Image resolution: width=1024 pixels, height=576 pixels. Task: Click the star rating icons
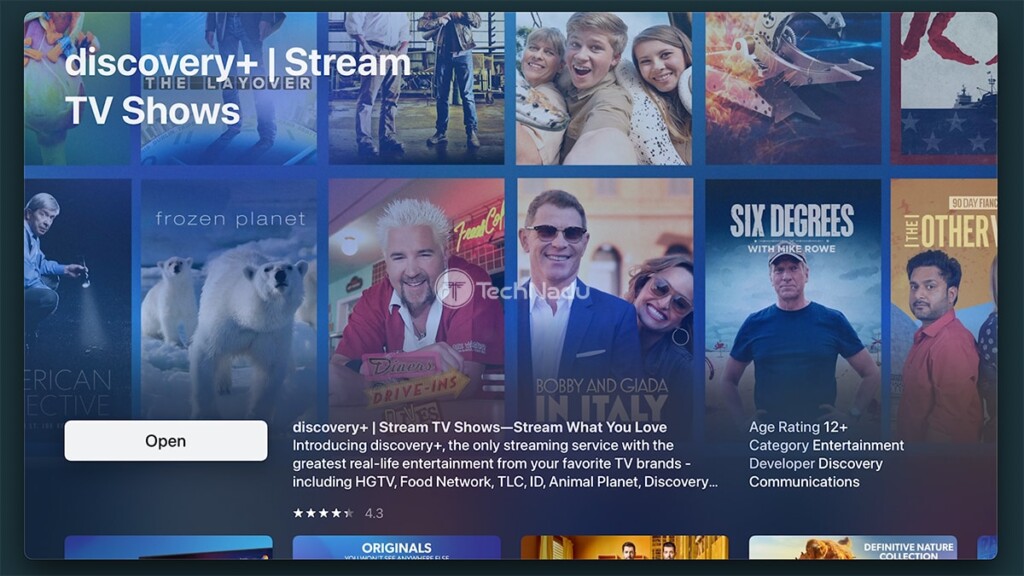click(323, 513)
